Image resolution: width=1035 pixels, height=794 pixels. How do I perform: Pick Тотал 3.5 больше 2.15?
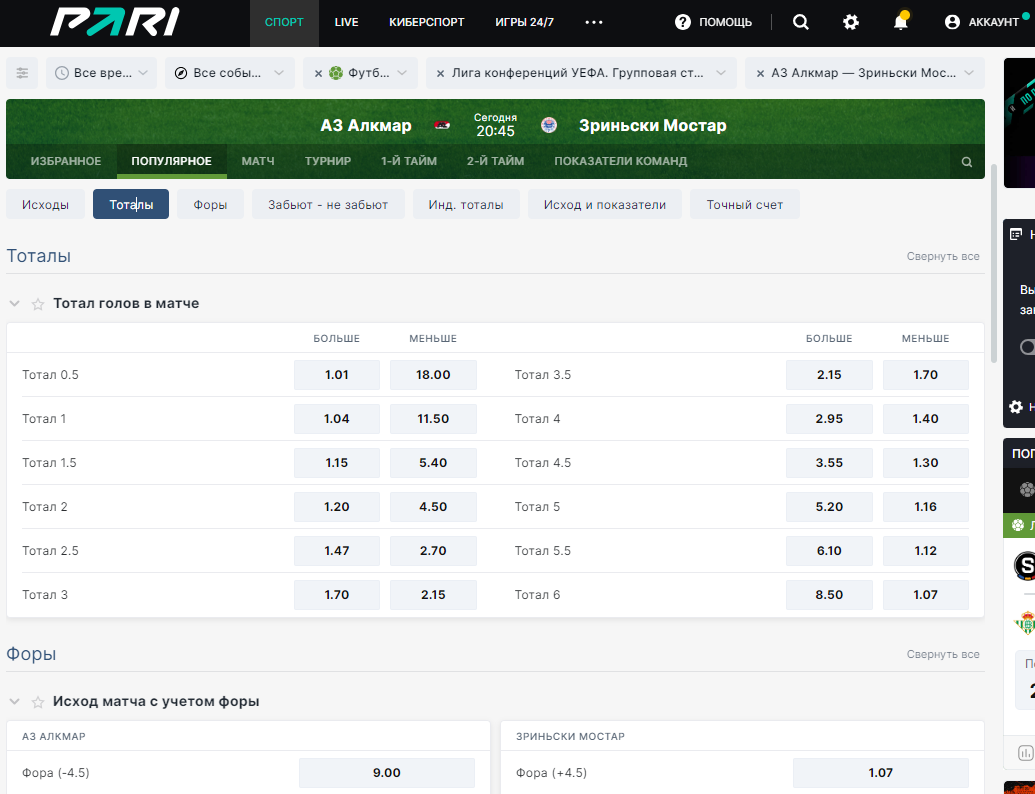pos(829,375)
